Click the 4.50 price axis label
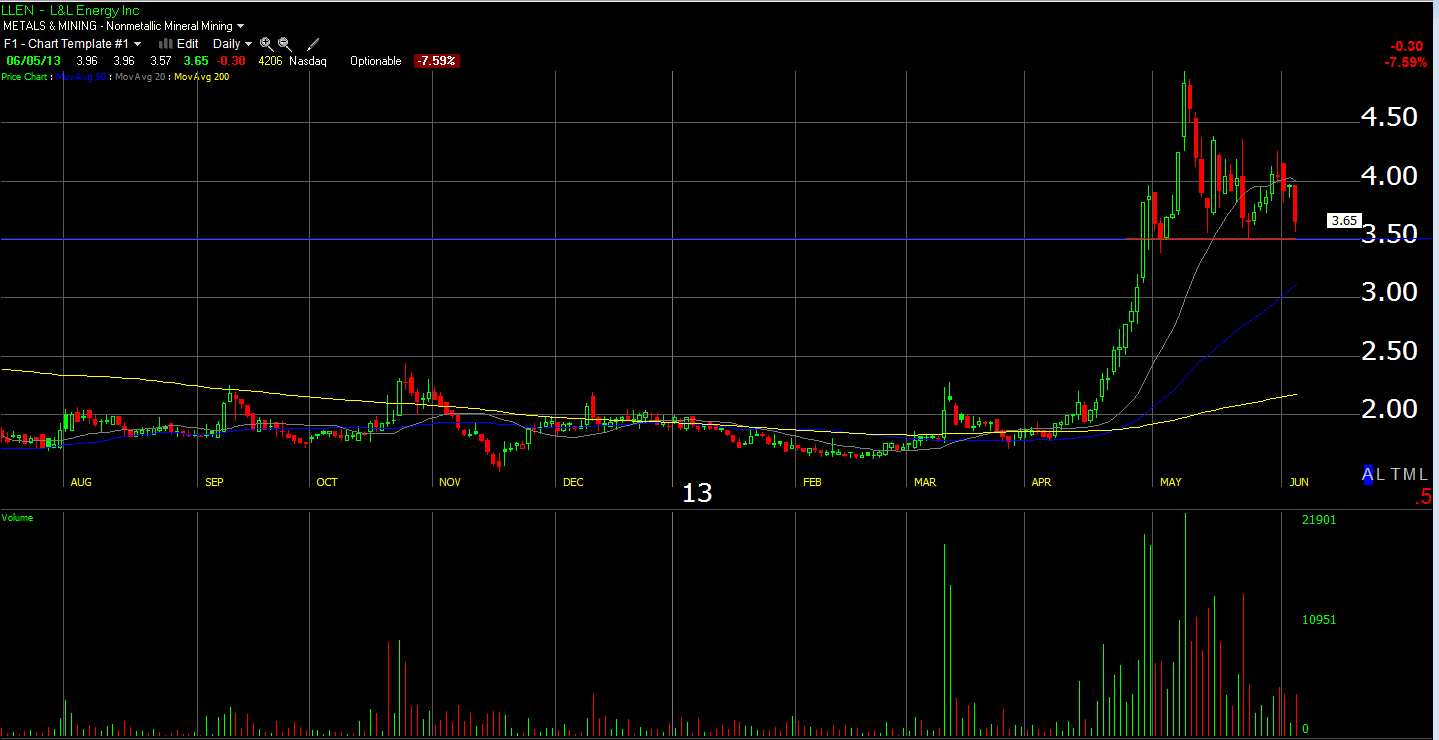1439x740 pixels. click(x=1389, y=117)
